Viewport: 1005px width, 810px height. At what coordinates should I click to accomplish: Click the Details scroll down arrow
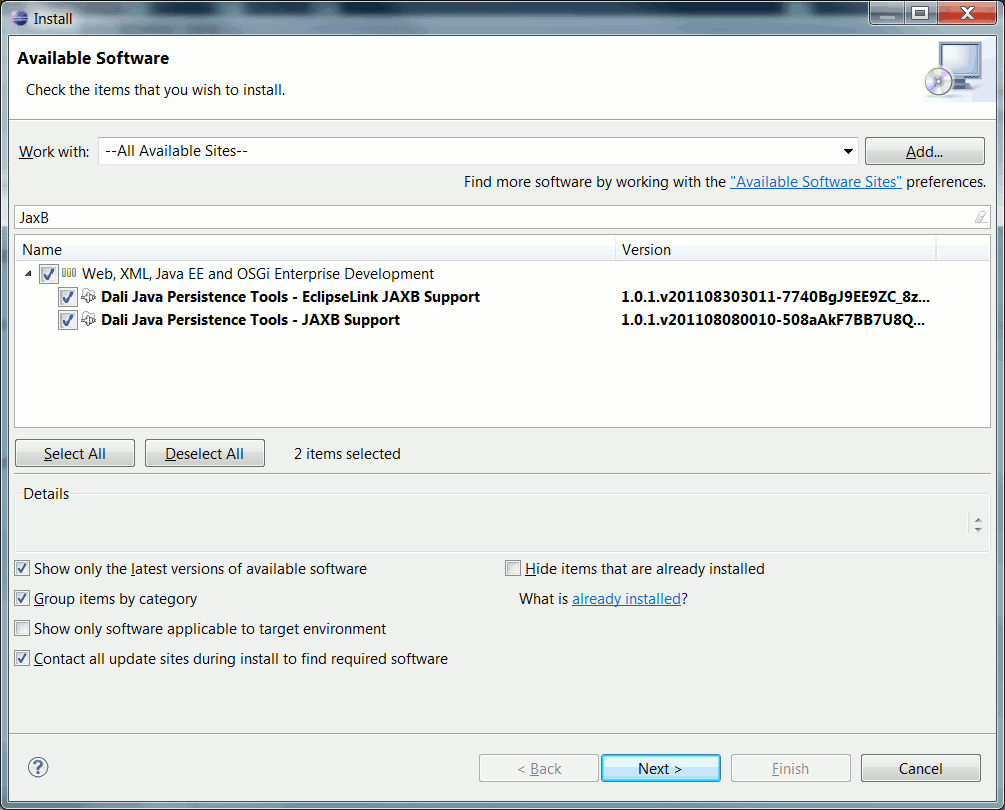pyautogui.click(x=978, y=529)
